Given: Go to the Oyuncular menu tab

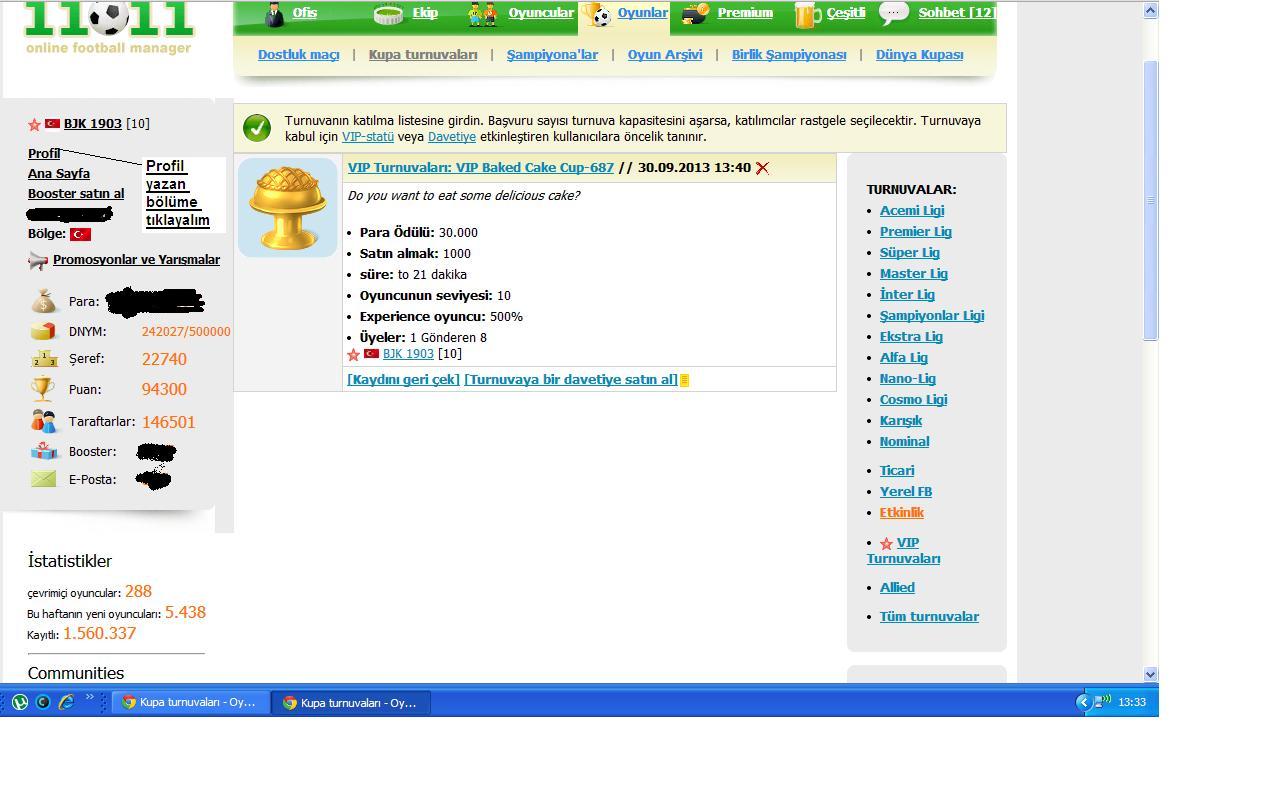Looking at the screenshot, I should [x=540, y=13].
